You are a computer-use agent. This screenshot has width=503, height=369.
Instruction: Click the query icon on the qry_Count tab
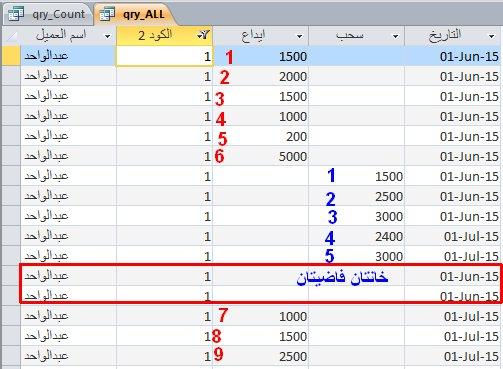16,14
